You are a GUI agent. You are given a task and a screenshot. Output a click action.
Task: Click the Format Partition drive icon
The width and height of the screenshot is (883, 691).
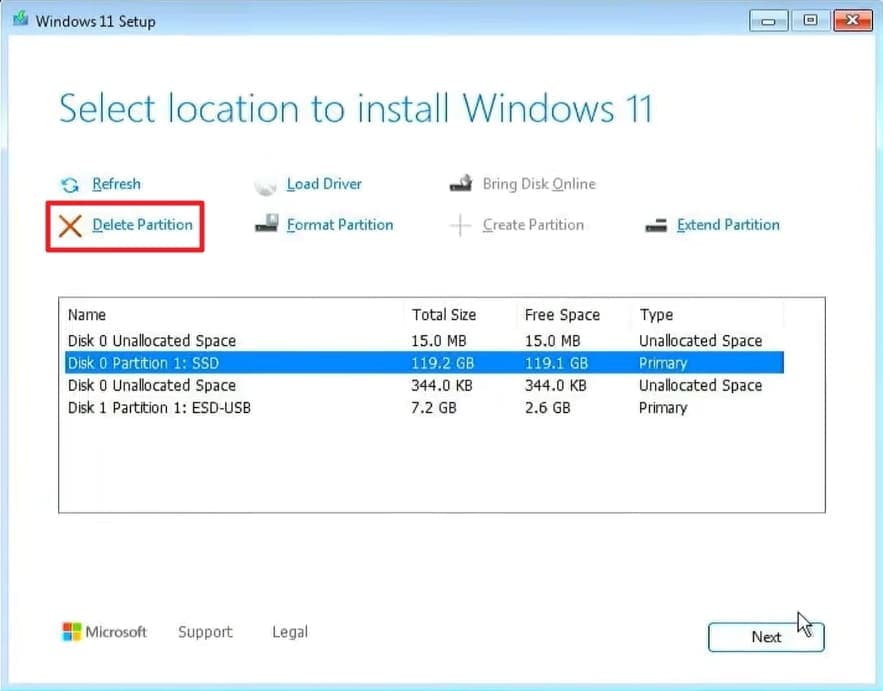pyautogui.click(x=266, y=224)
